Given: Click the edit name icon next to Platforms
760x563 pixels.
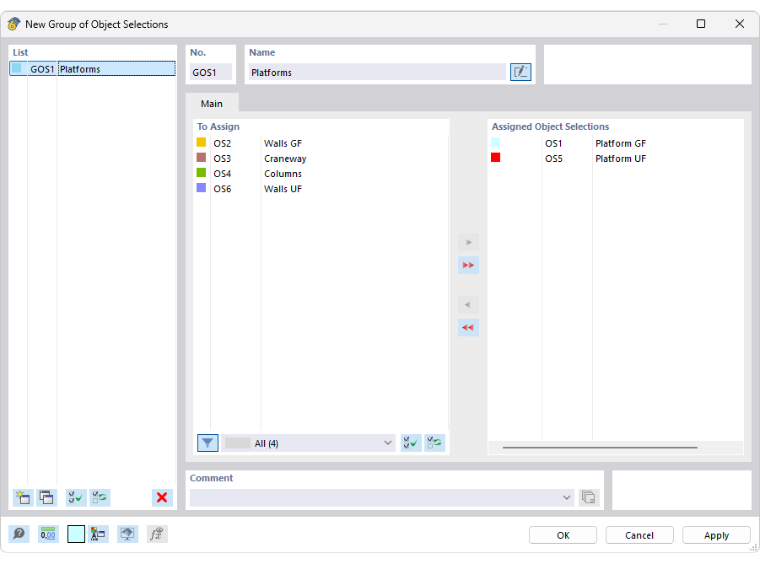Looking at the screenshot, I should coord(521,72).
